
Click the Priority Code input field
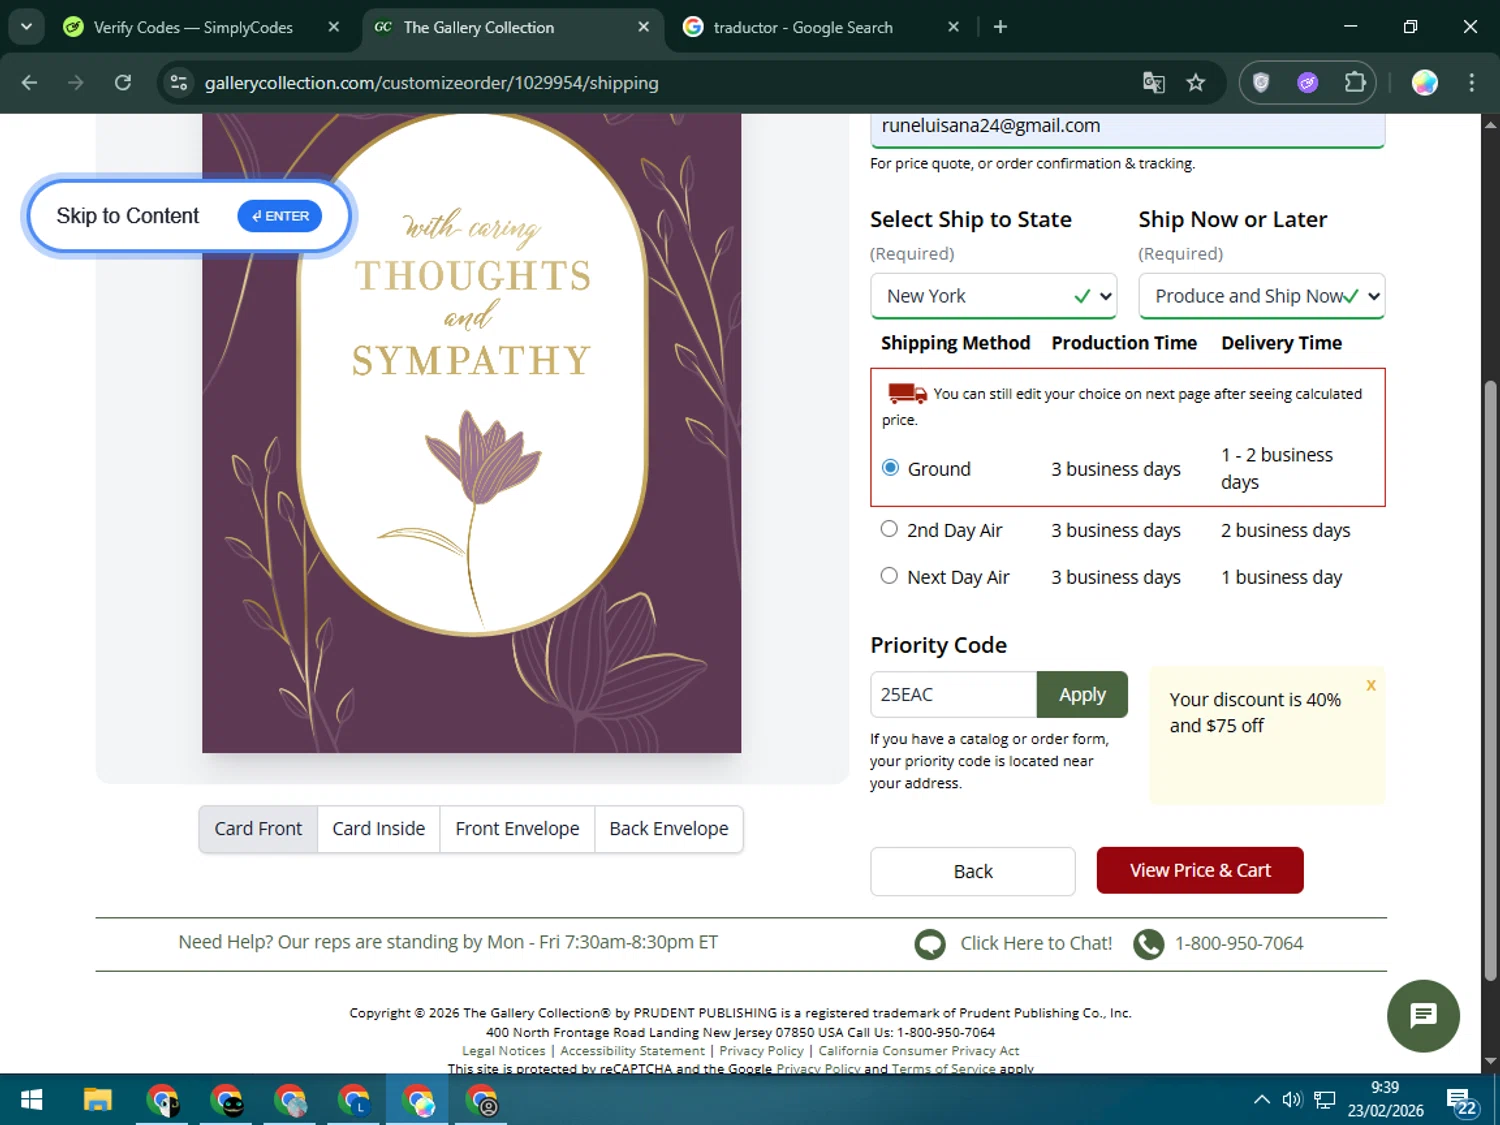(x=953, y=694)
